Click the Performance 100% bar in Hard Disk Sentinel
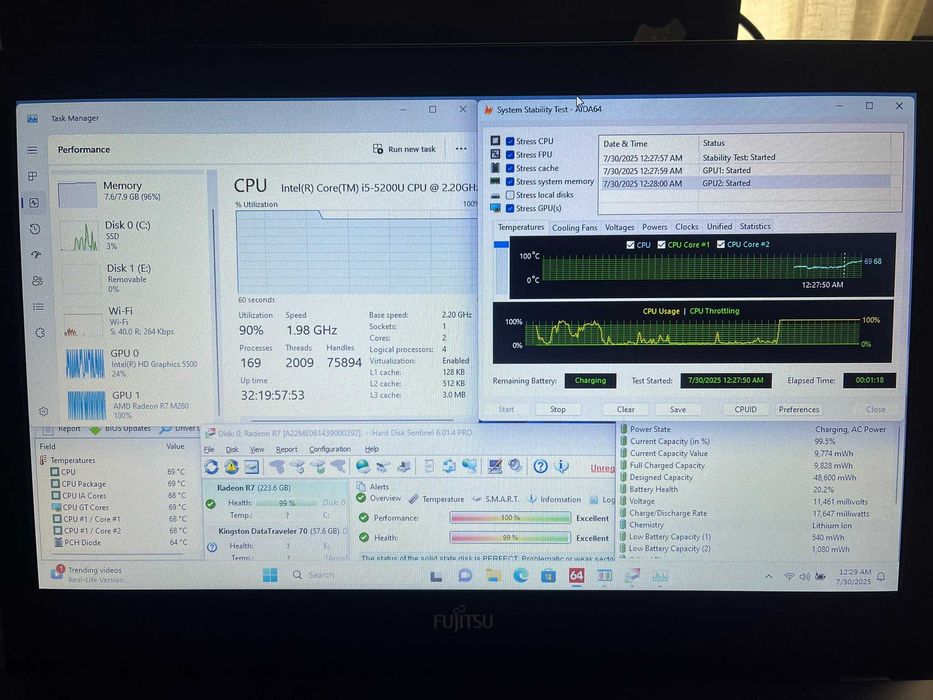The height and width of the screenshot is (700, 933). pos(510,518)
